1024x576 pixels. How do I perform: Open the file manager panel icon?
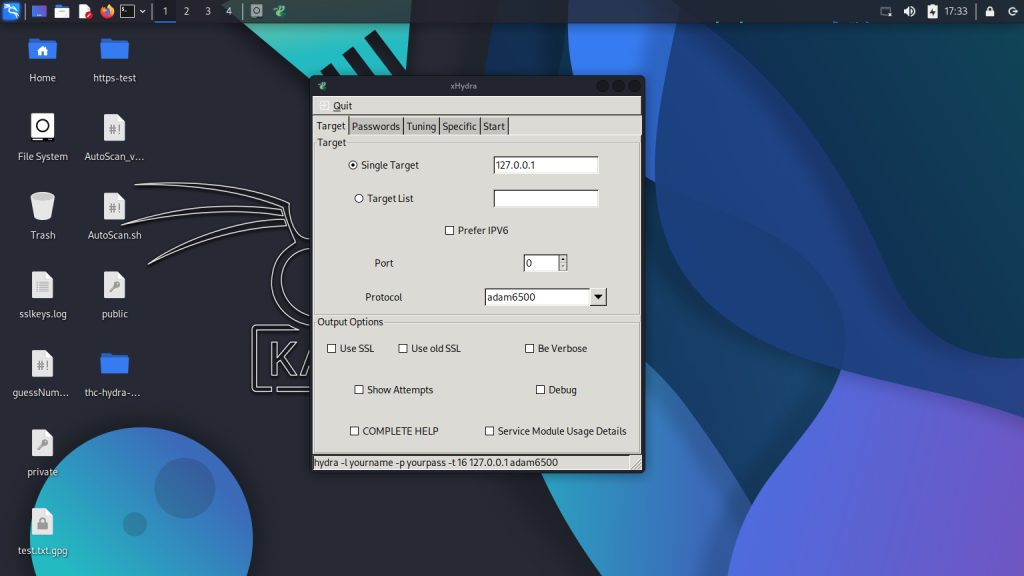pos(62,11)
